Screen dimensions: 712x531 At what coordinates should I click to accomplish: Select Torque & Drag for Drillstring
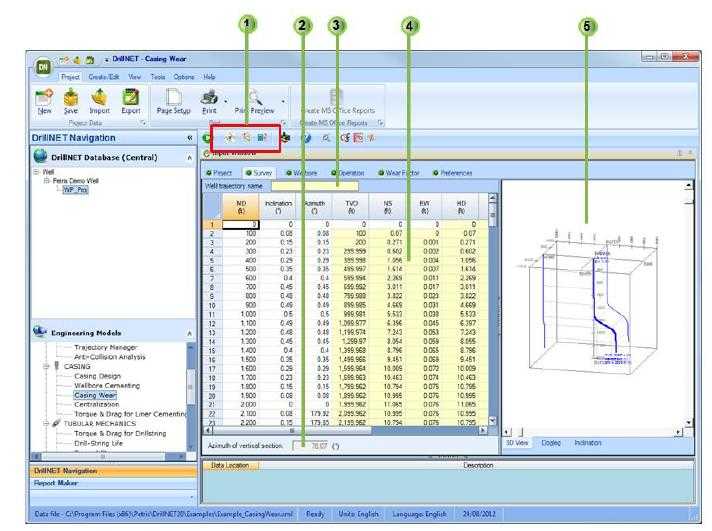tap(120, 433)
